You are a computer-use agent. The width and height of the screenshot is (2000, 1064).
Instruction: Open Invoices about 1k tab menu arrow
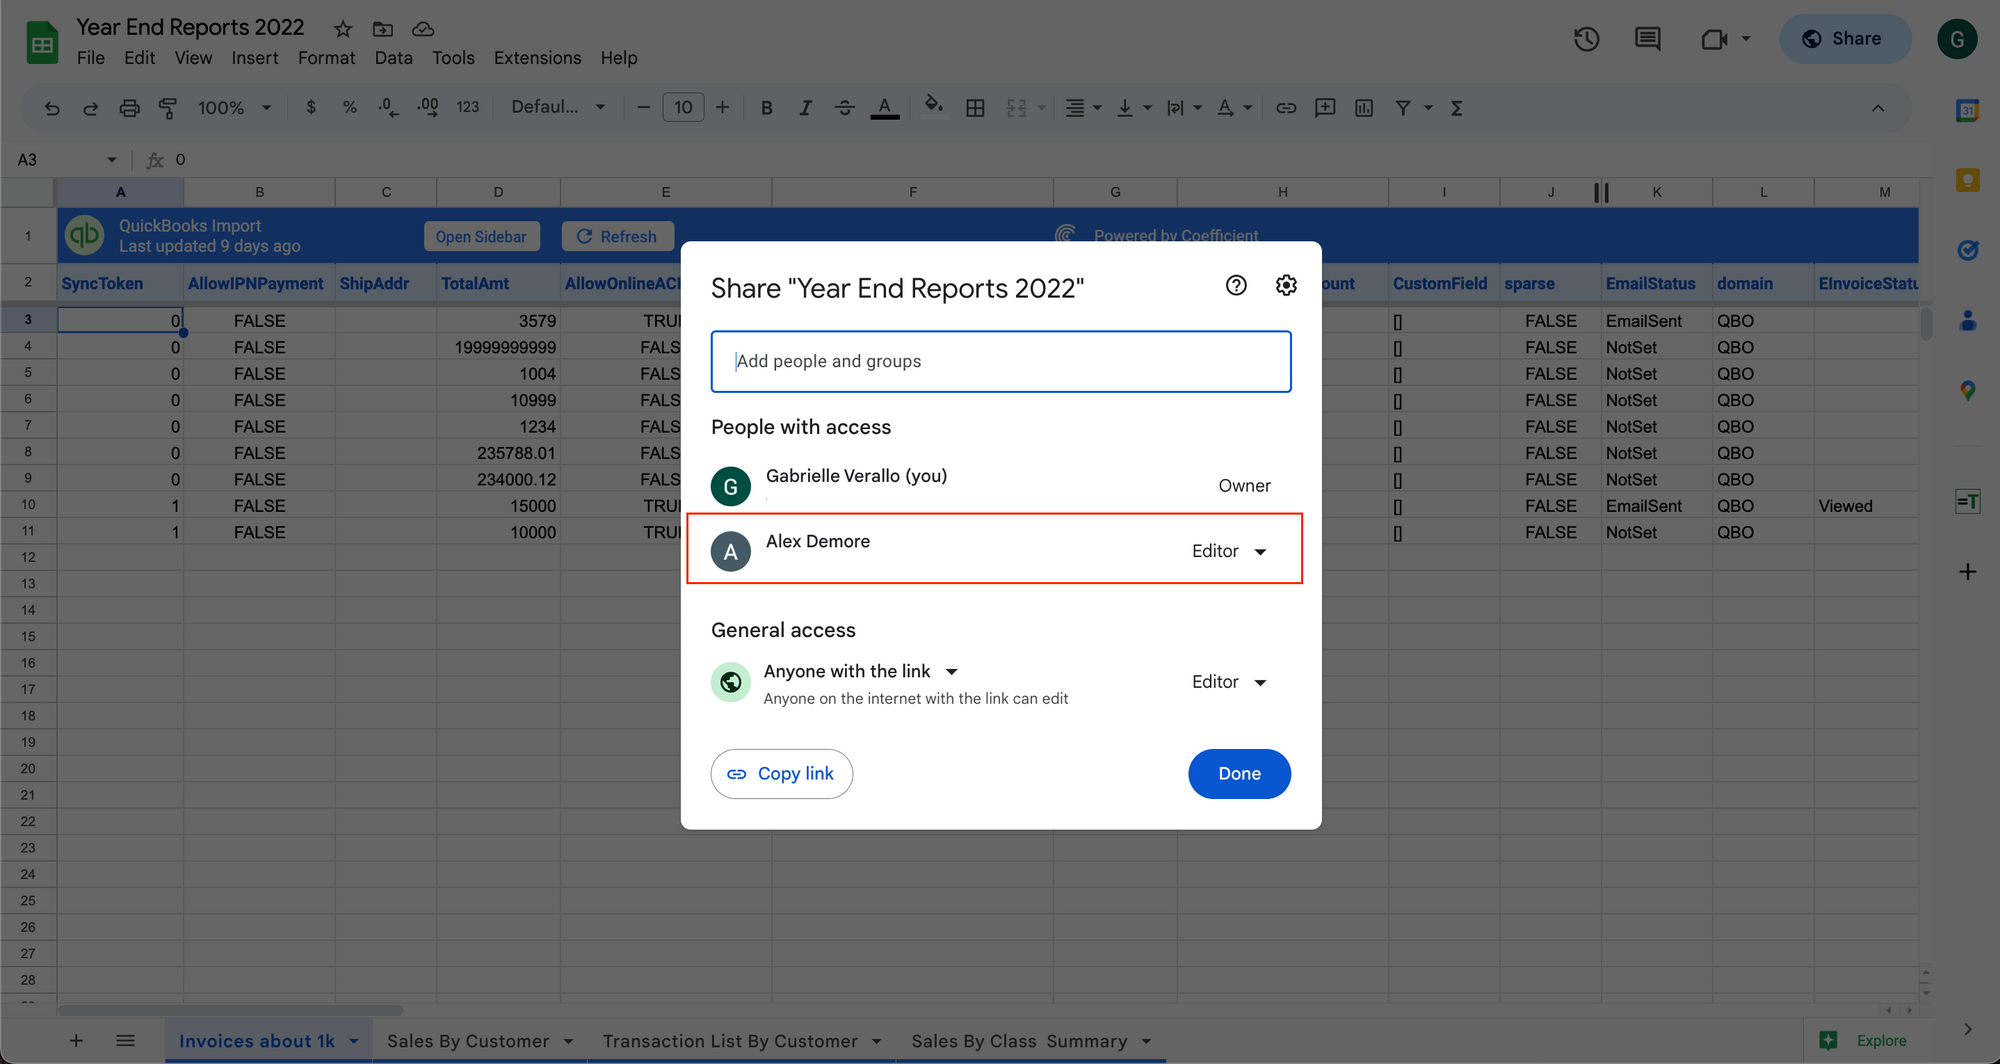[354, 1042]
